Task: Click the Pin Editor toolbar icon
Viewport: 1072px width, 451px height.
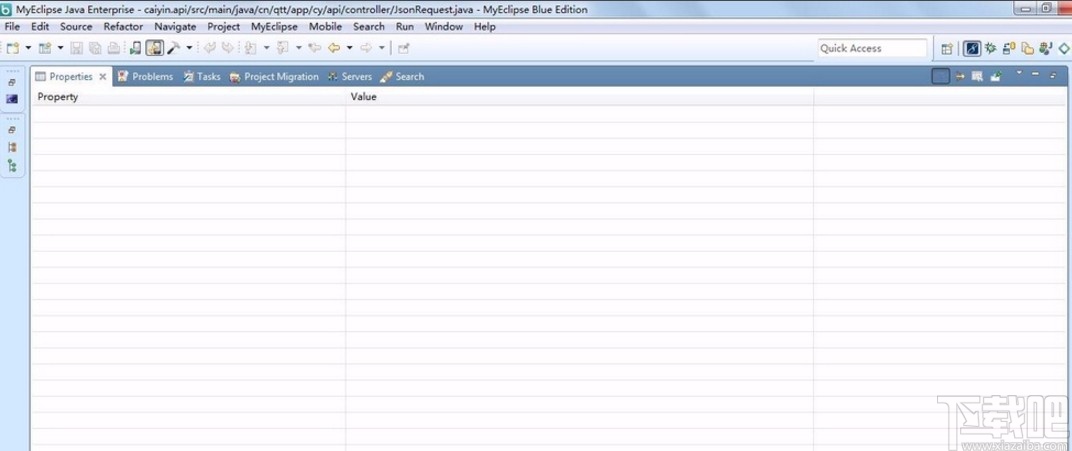Action: pyautogui.click(x=403, y=48)
